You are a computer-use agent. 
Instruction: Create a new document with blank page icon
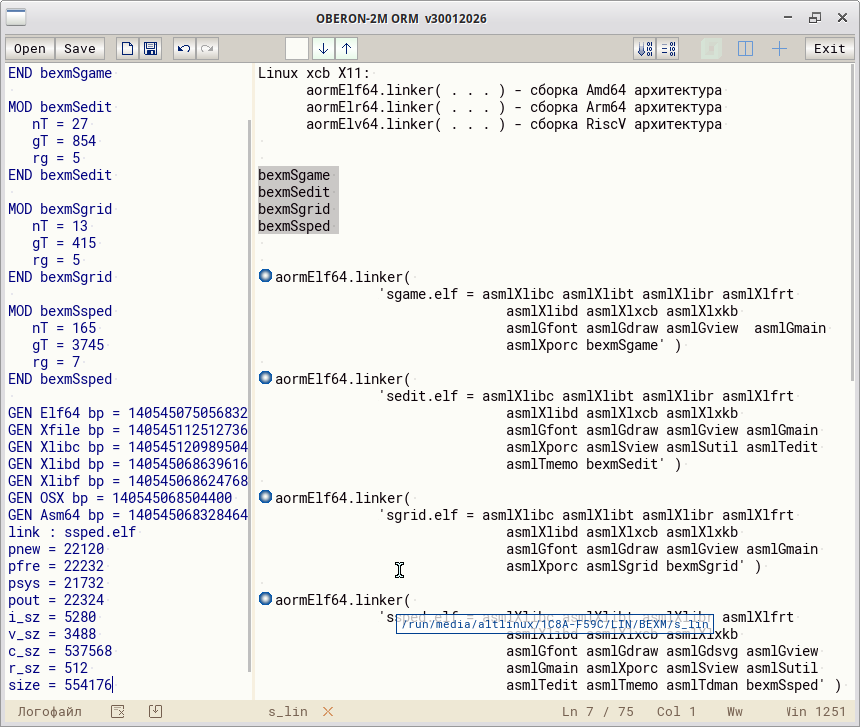click(x=127, y=48)
